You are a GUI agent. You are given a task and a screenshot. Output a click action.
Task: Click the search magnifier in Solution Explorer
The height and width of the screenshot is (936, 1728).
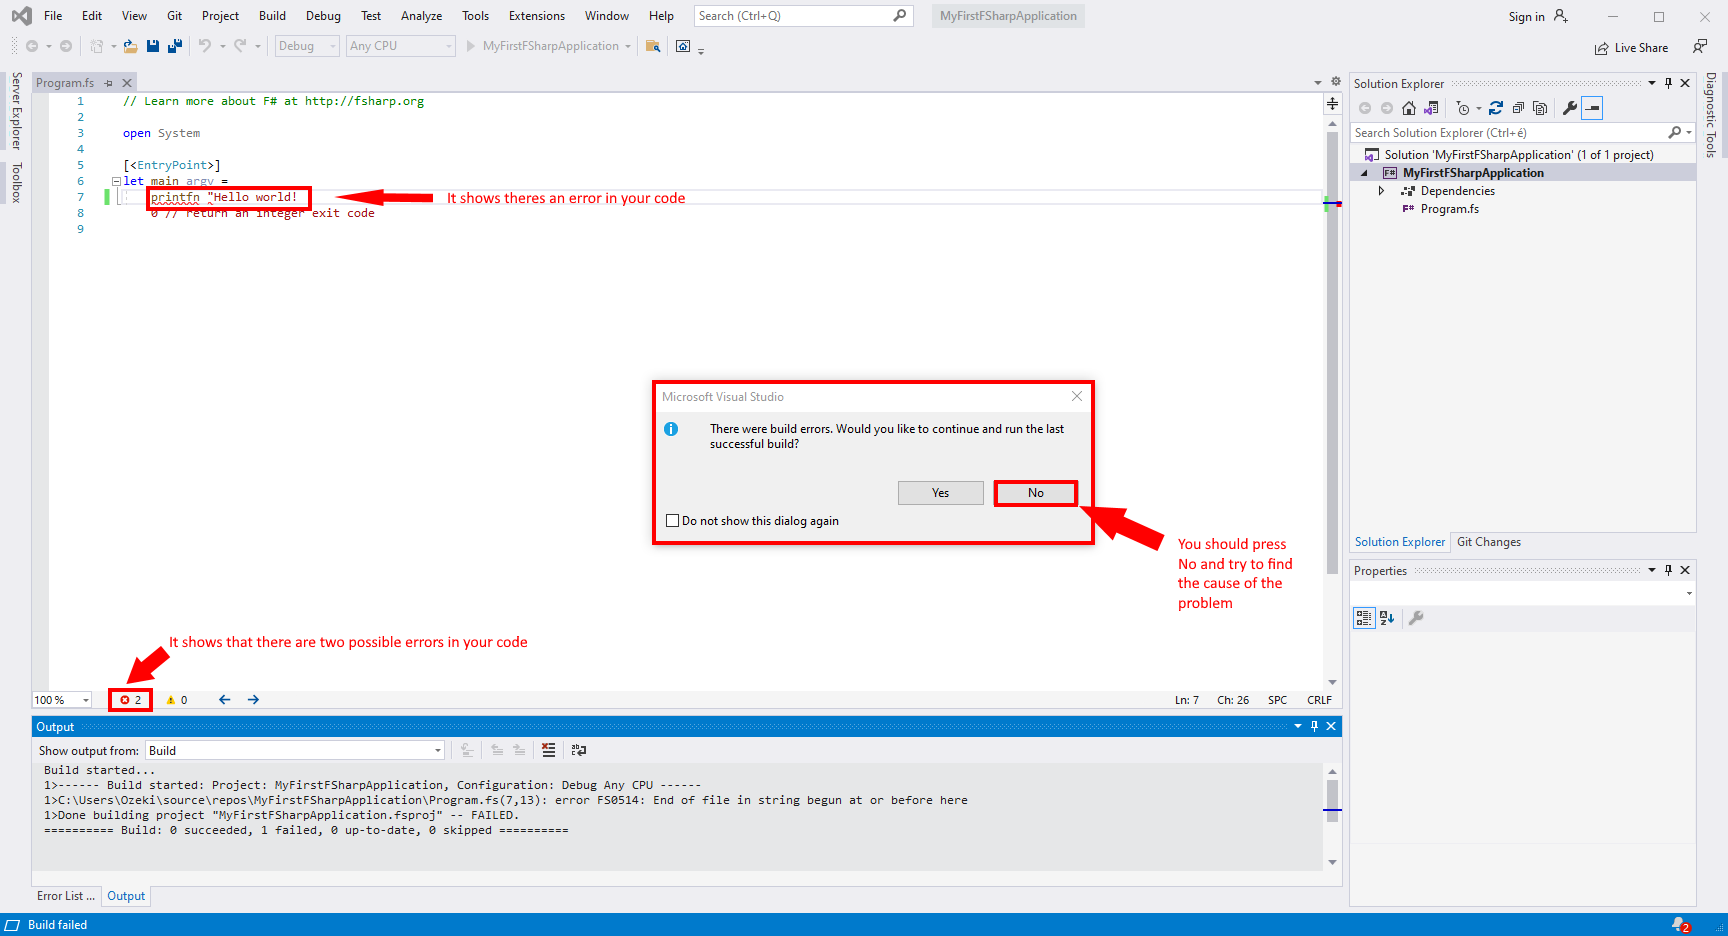[1675, 133]
